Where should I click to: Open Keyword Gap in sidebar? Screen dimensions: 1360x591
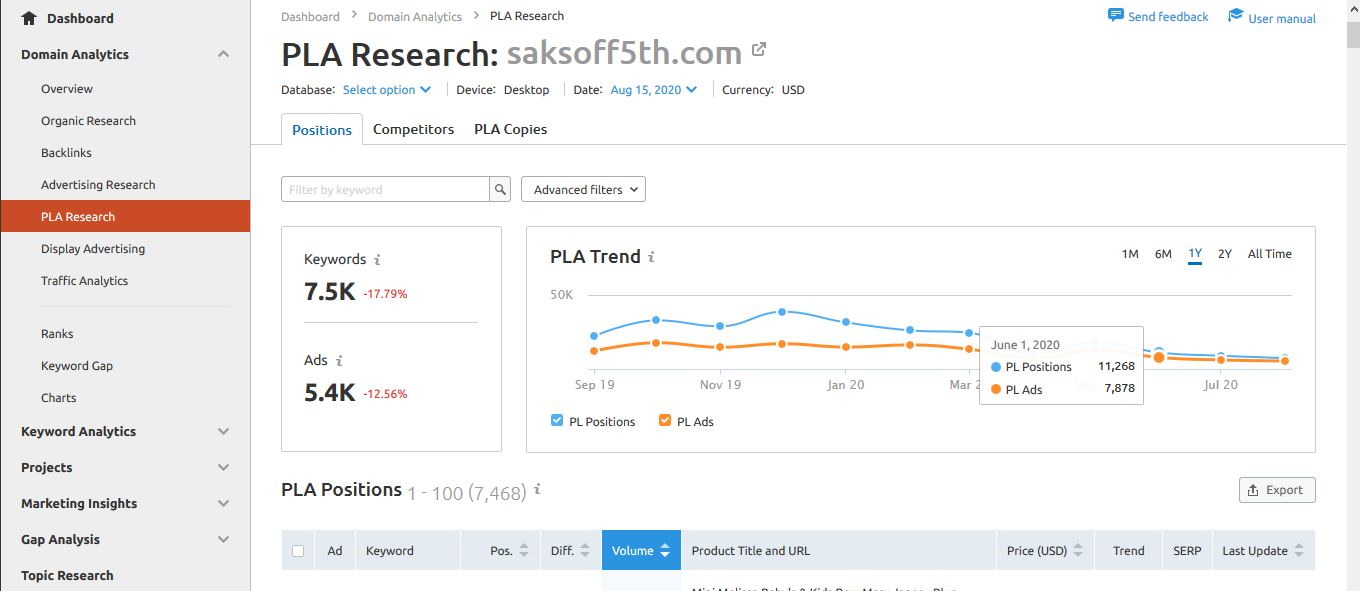(77, 366)
